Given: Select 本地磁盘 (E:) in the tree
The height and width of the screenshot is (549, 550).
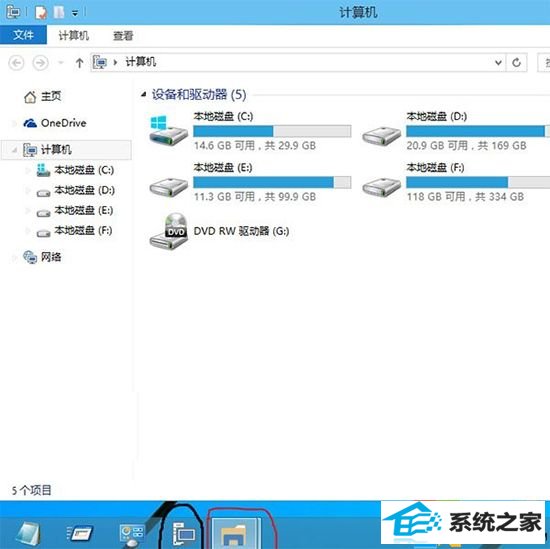Looking at the screenshot, I should click(83, 210).
